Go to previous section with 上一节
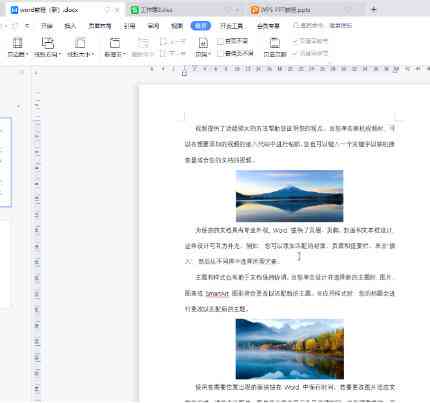The width and height of the screenshot is (430, 403). point(173,42)
